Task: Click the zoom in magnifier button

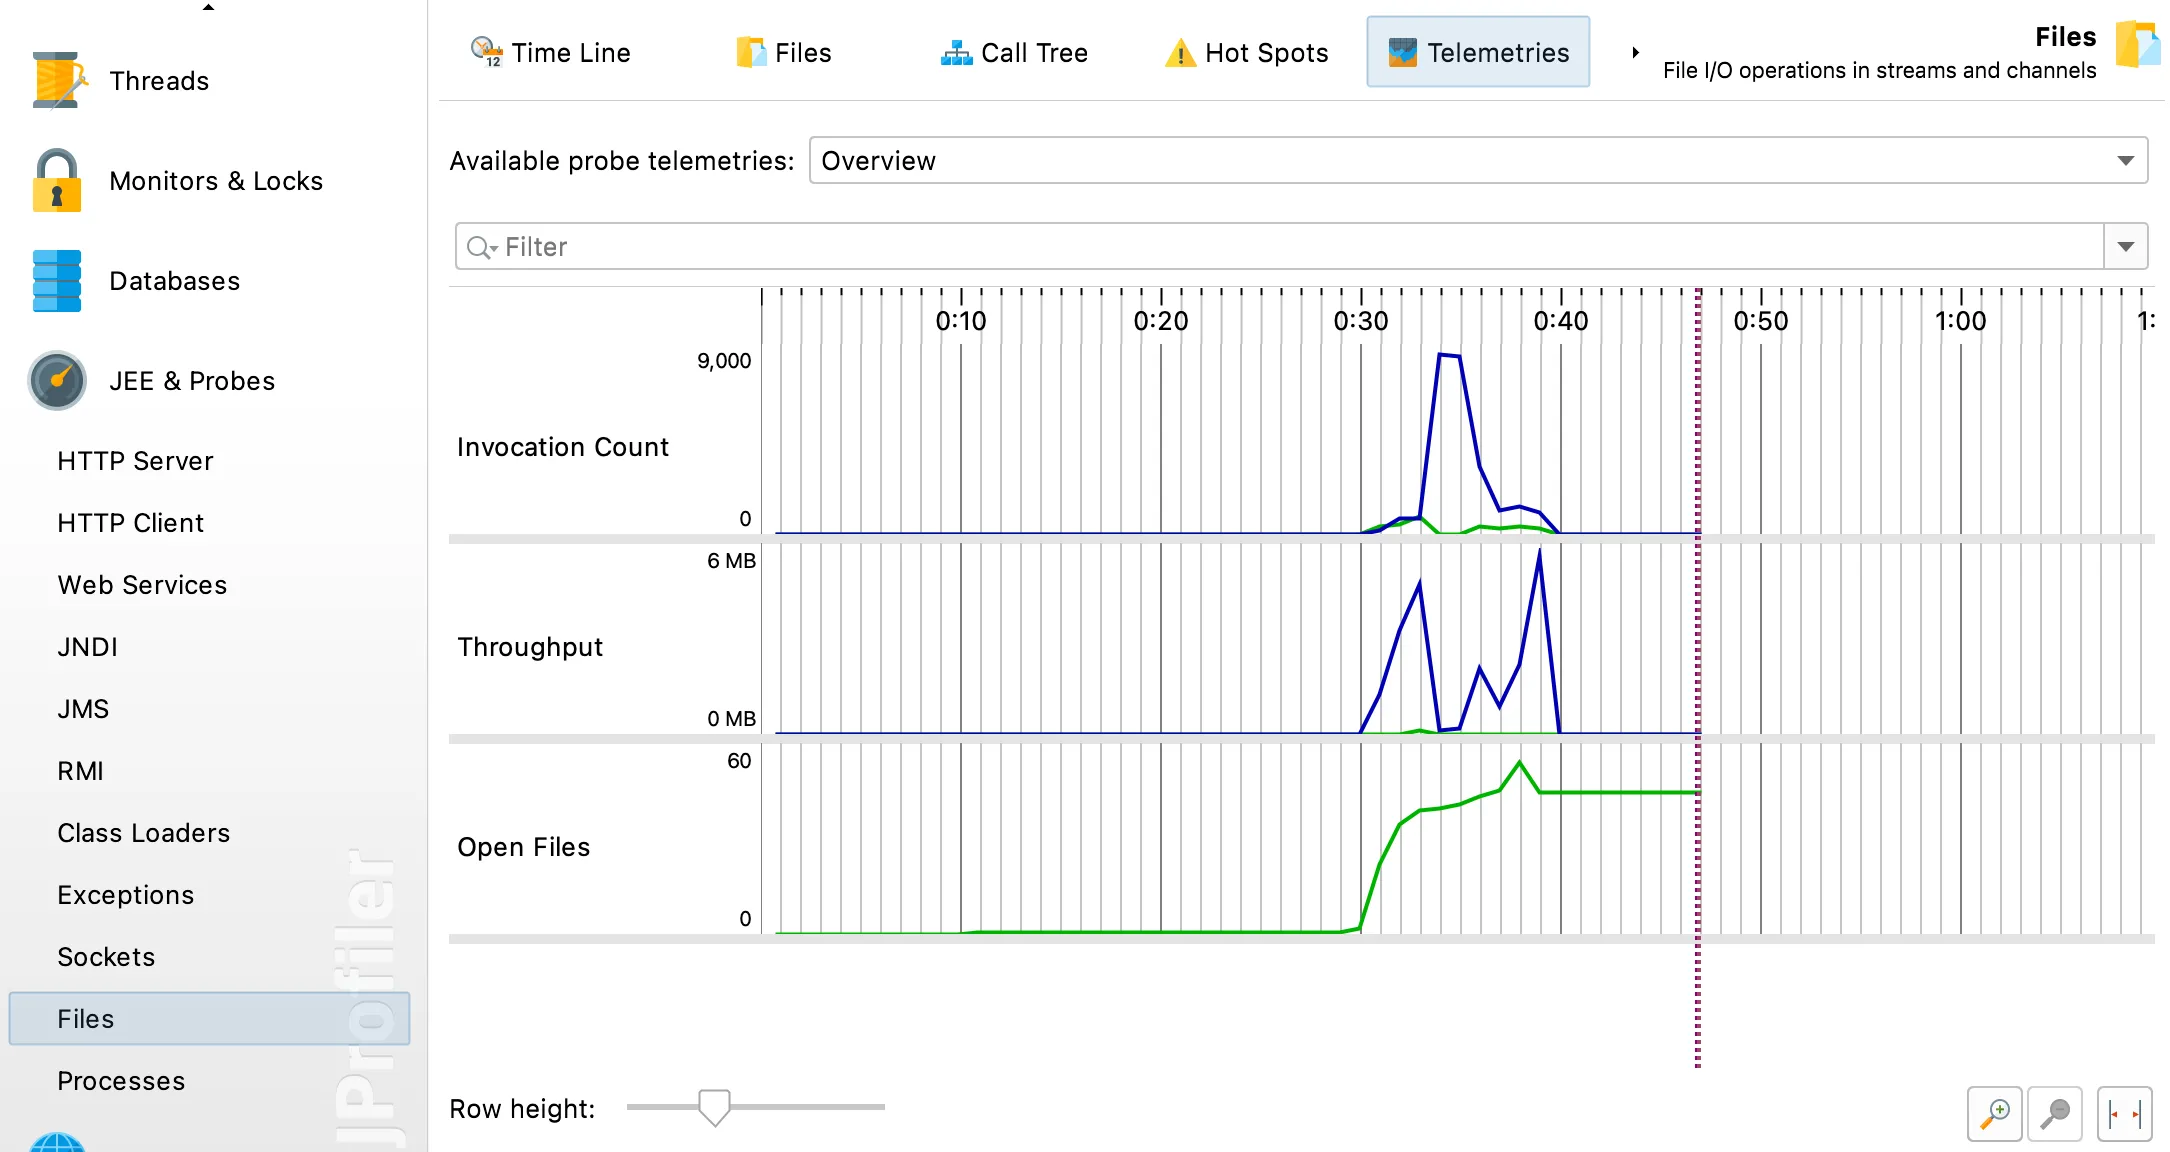Action: (x=1994, y=1113)
